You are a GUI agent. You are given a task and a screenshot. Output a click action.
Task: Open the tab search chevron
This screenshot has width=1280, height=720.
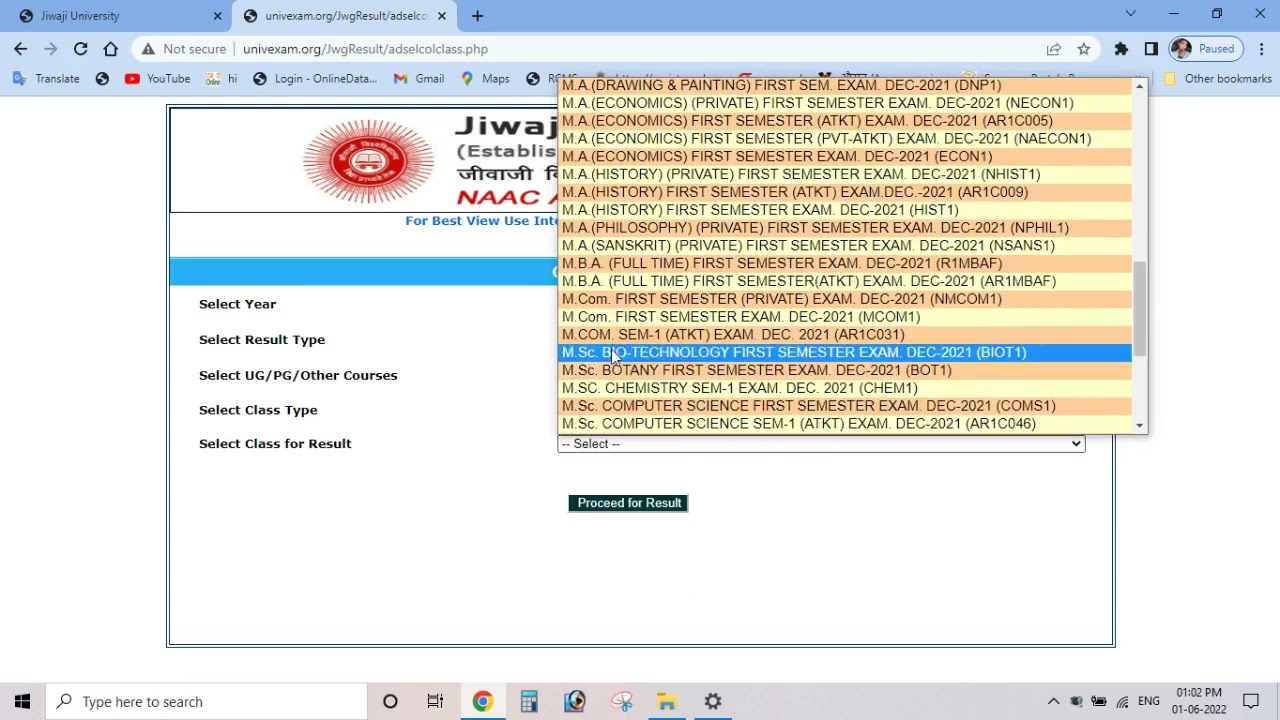(1131, 14)
